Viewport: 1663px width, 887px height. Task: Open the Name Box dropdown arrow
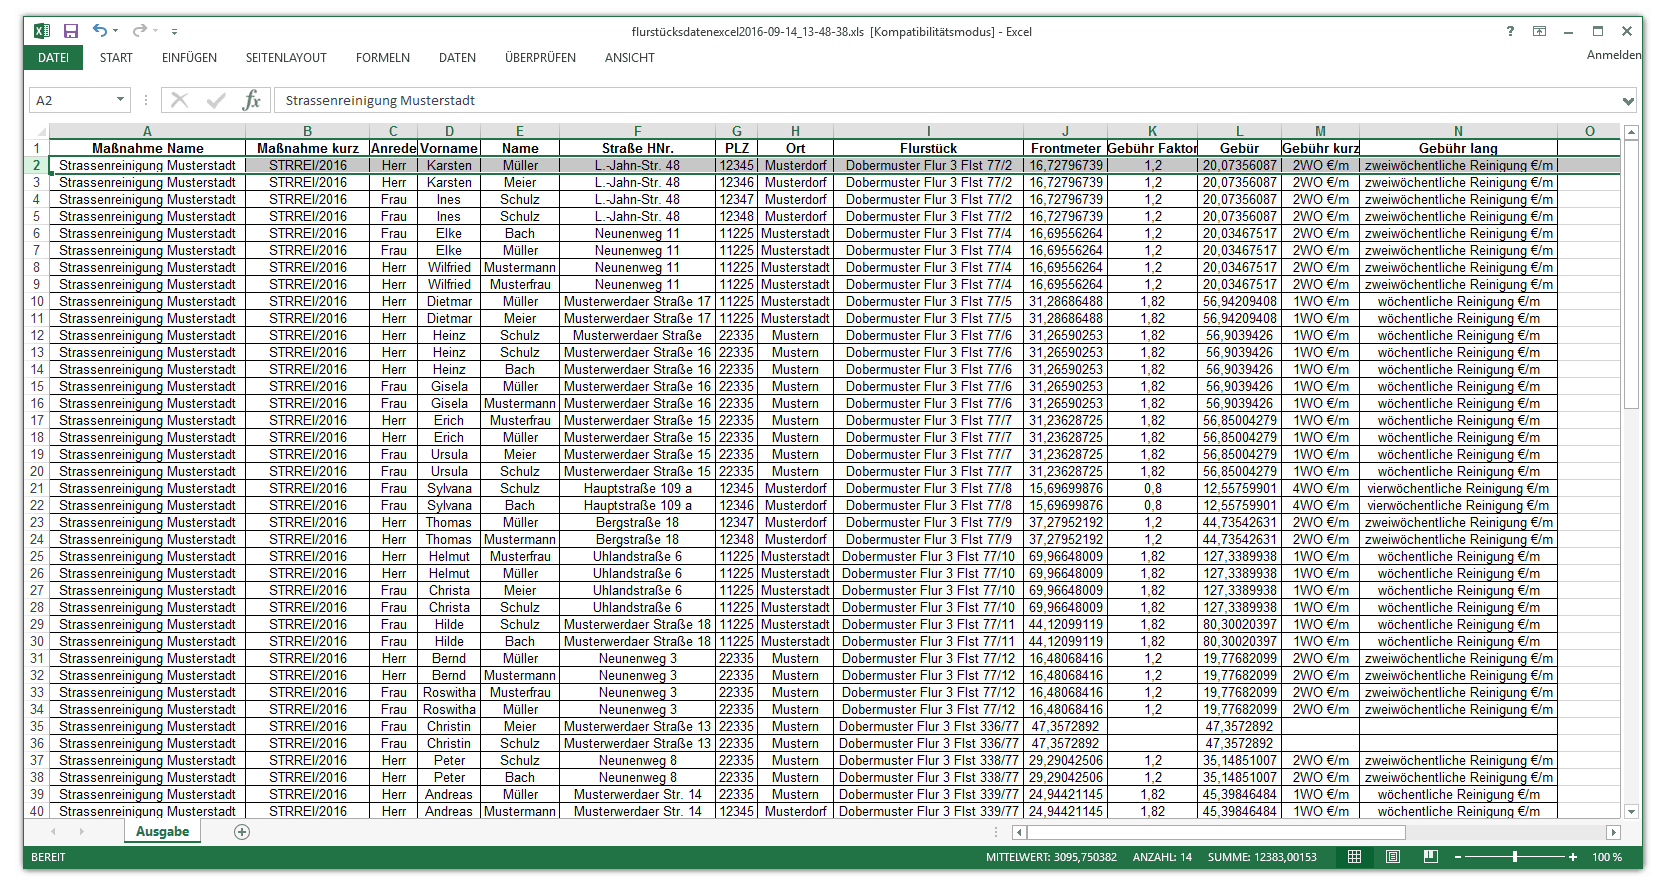(x=120, y=100)
